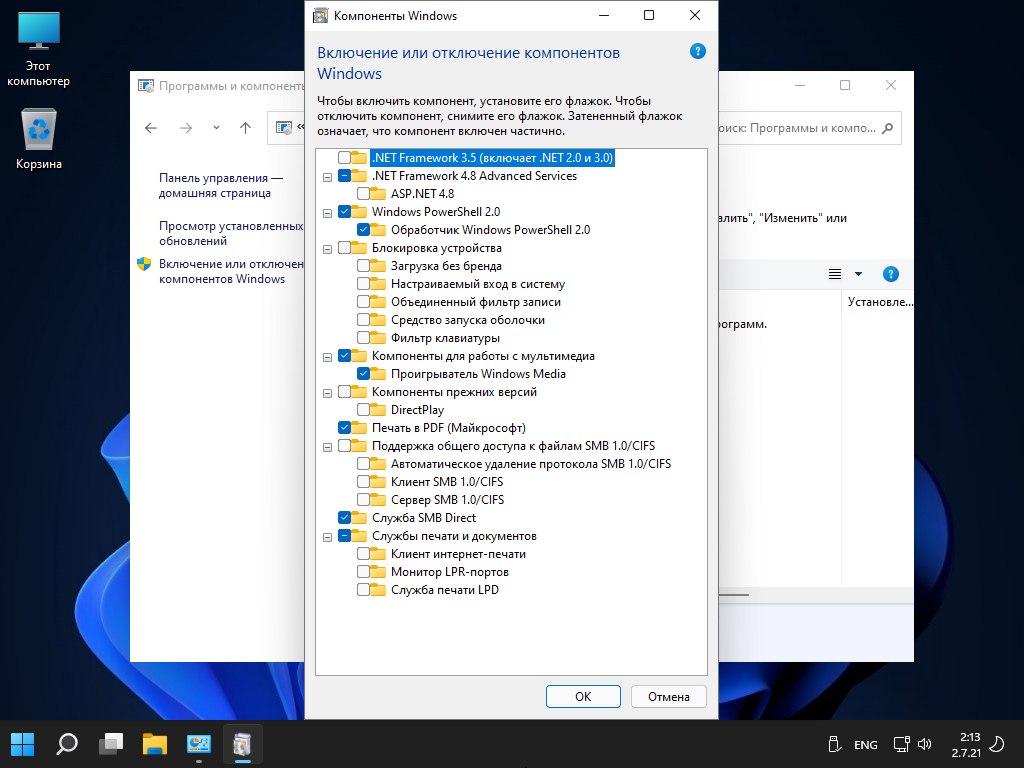1024x768 pixels.
Task: Uncheck Печать в PDF (Майкрософт)
Action: pyautogui.click(x=344, y=428)
